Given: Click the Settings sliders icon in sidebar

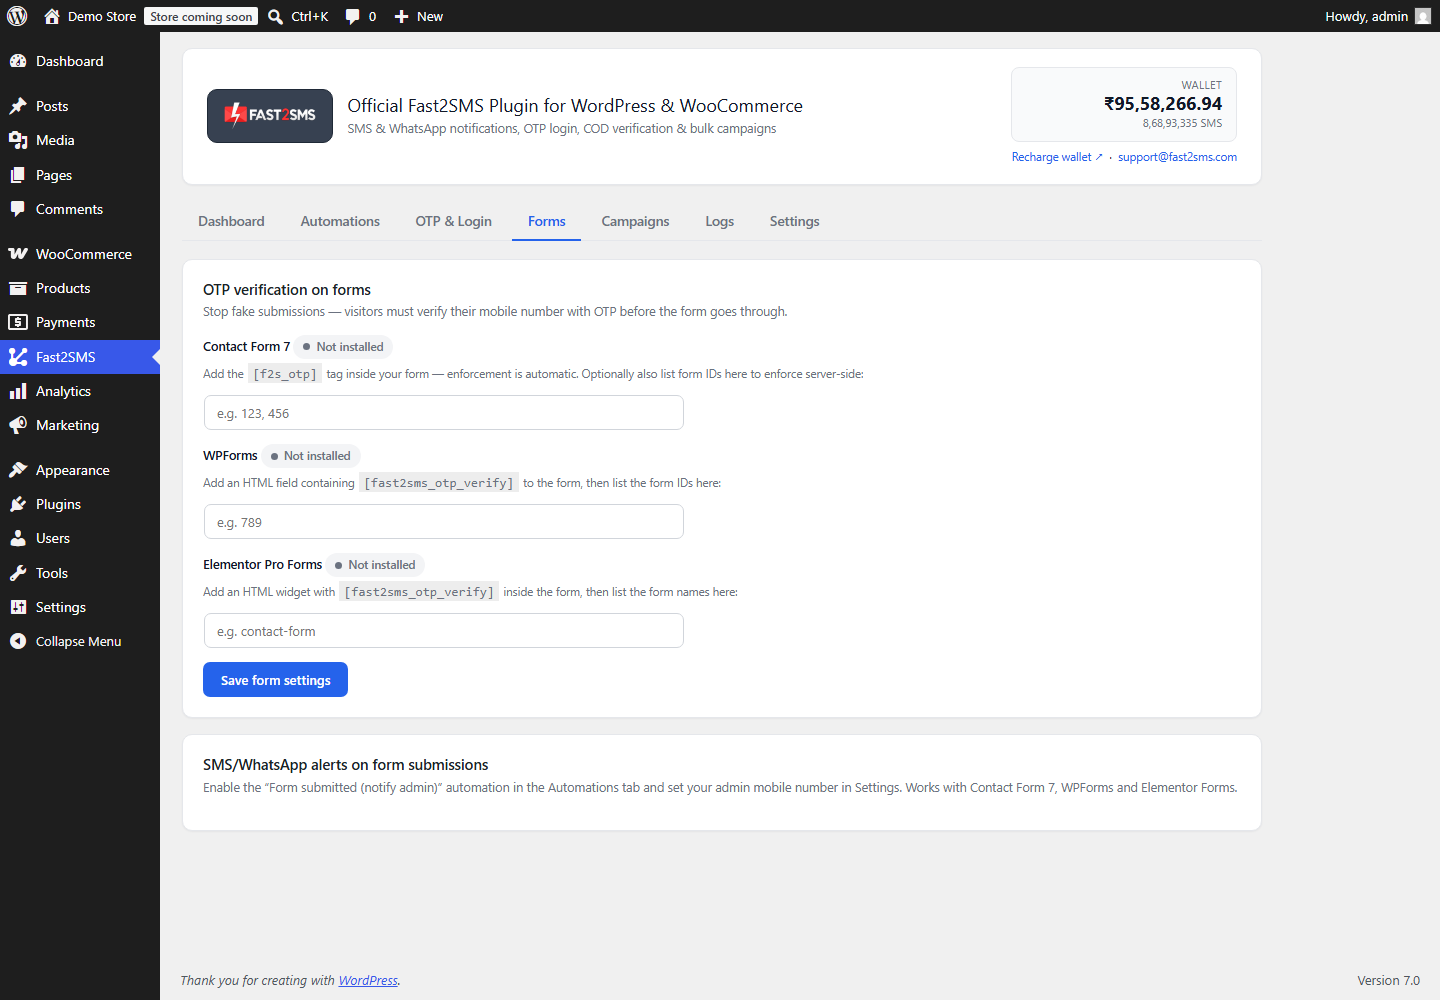Looking at the screenshot, I should click(18, 607).
